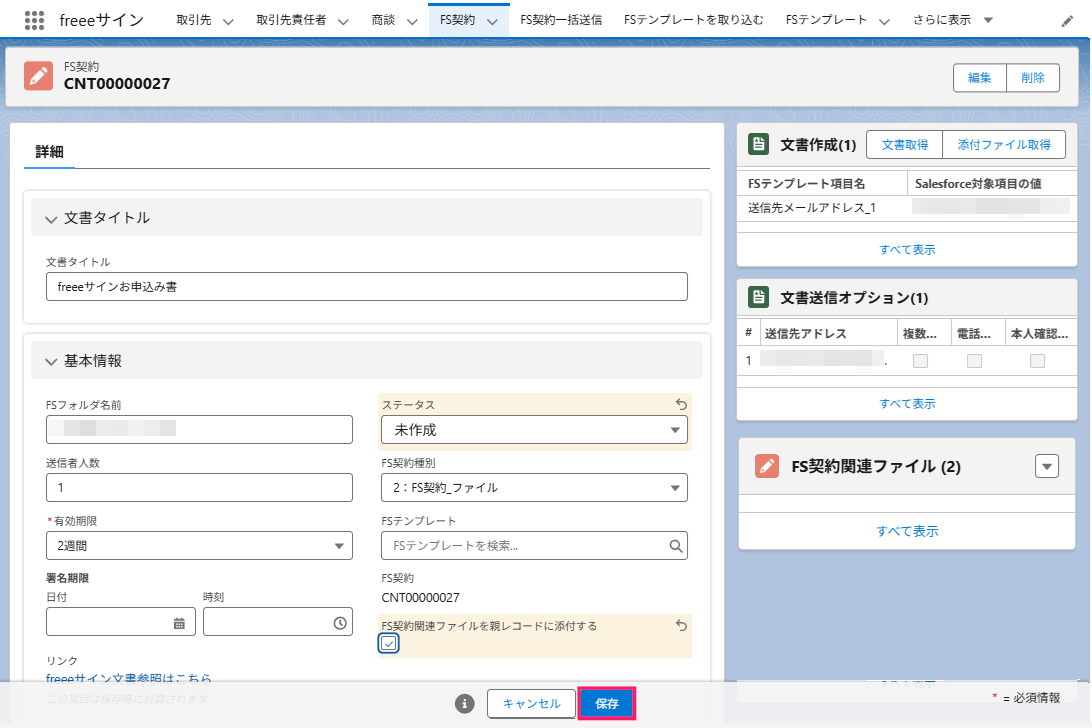Go to the 取引先 tab
This screenshot has height=728, width=1092.
click(x=194, y=20)
